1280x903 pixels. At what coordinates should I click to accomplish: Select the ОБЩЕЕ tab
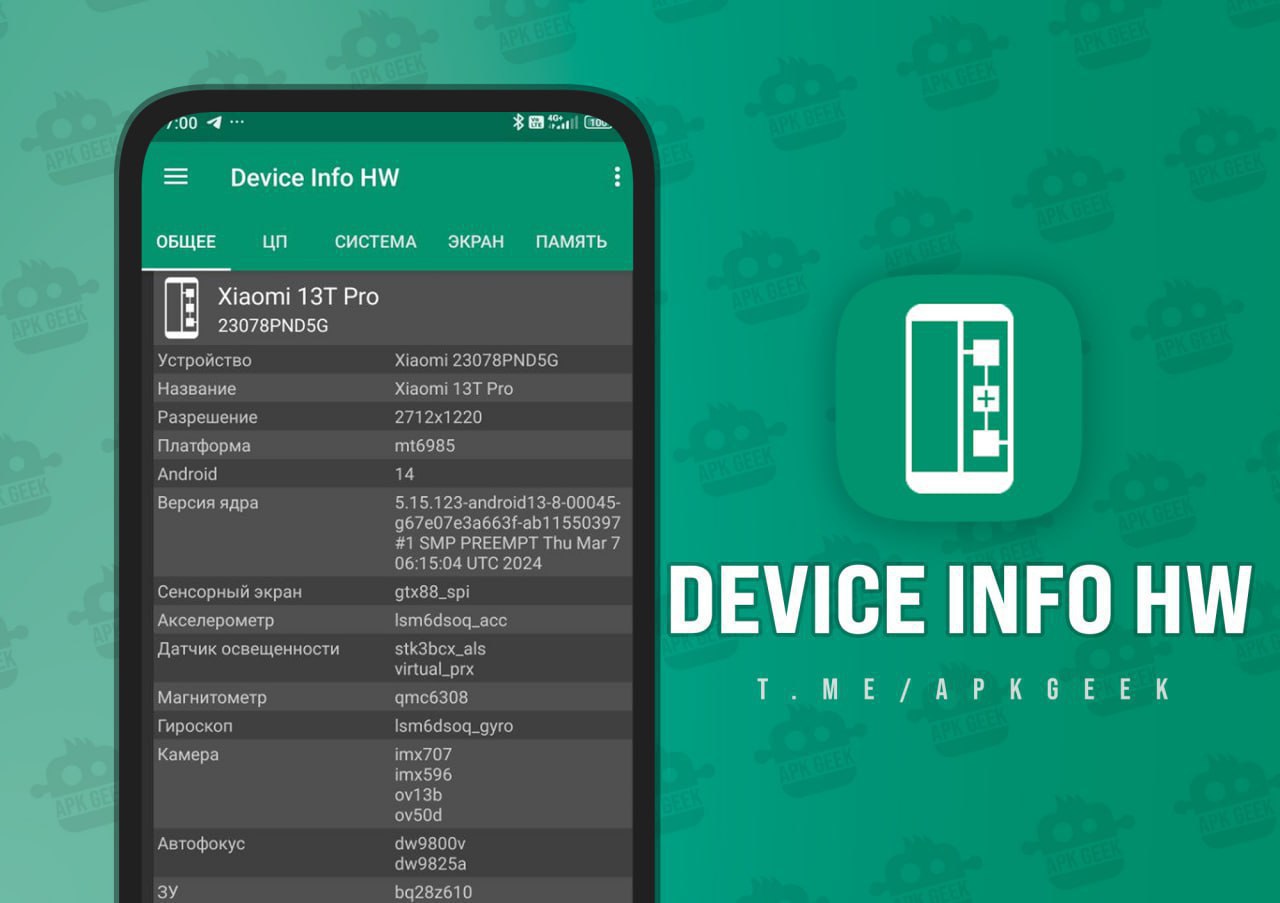click(186, 242)
